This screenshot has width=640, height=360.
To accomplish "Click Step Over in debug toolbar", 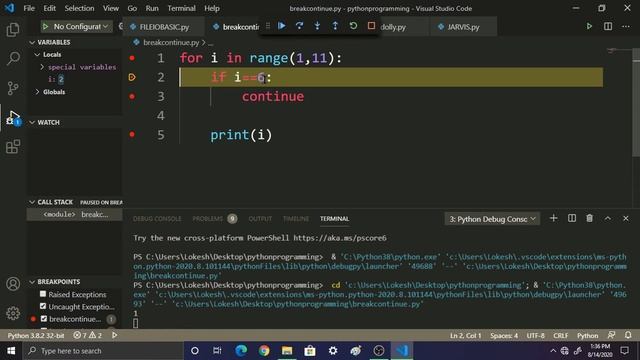I will coord(300,26).
